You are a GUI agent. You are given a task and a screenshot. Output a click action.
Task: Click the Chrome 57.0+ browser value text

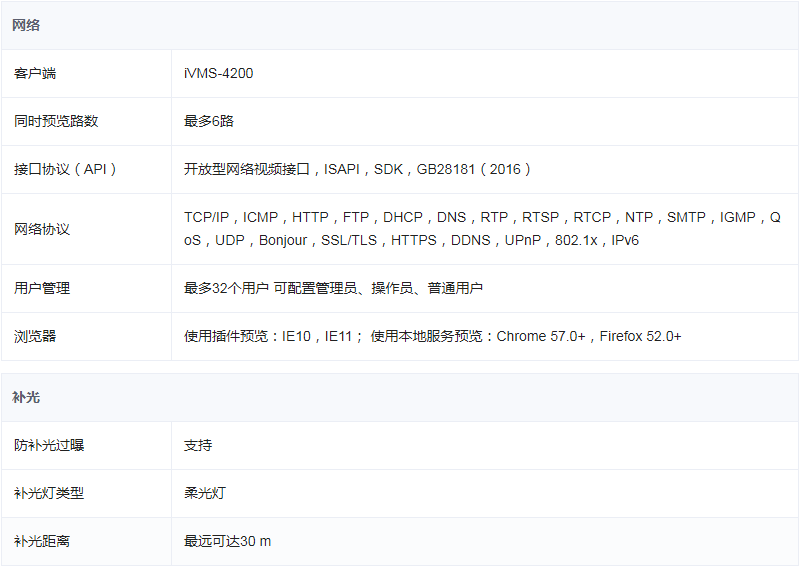click(432, 336)
